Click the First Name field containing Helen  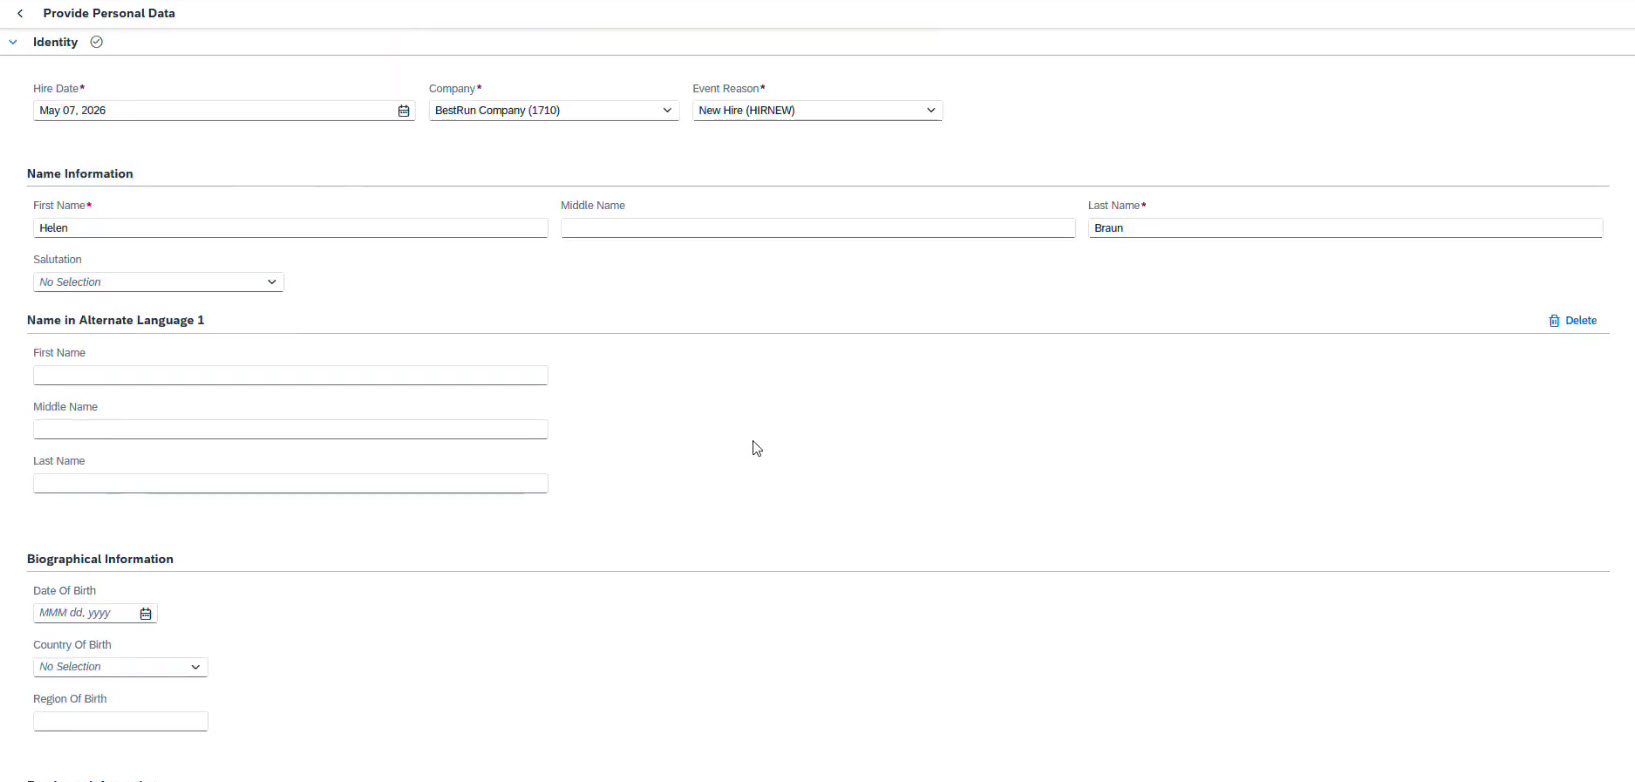pyautogui.click(x=290, y=228)
